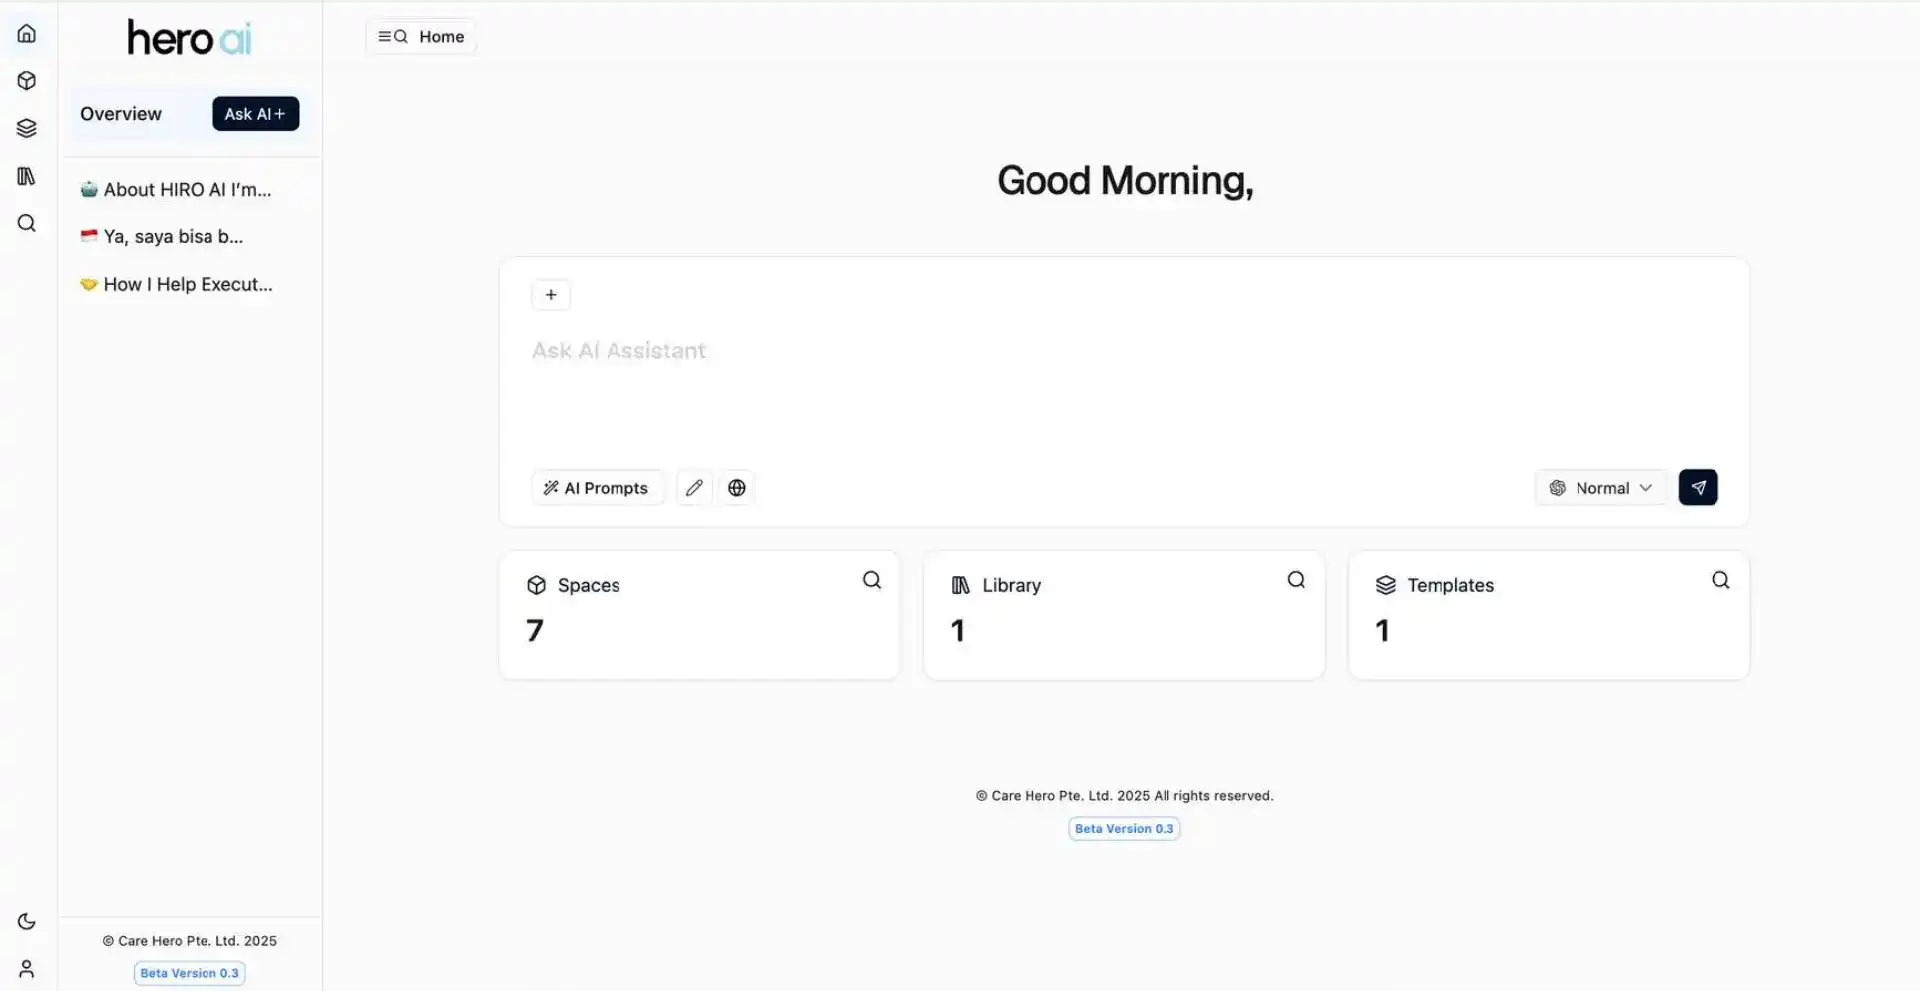Start a new chat with Ask AI button
Viewport: 1920px width, 991px height.
[255, 113]
